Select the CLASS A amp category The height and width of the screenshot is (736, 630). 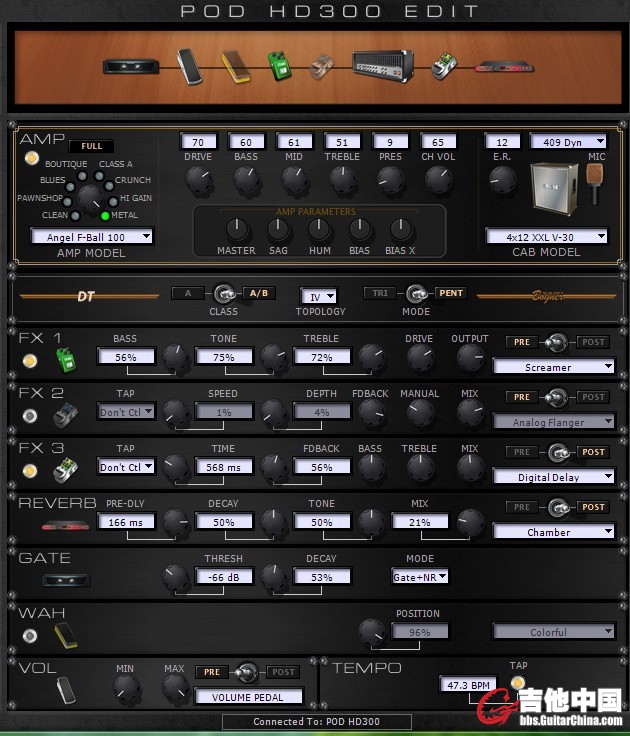pos(99,176)
